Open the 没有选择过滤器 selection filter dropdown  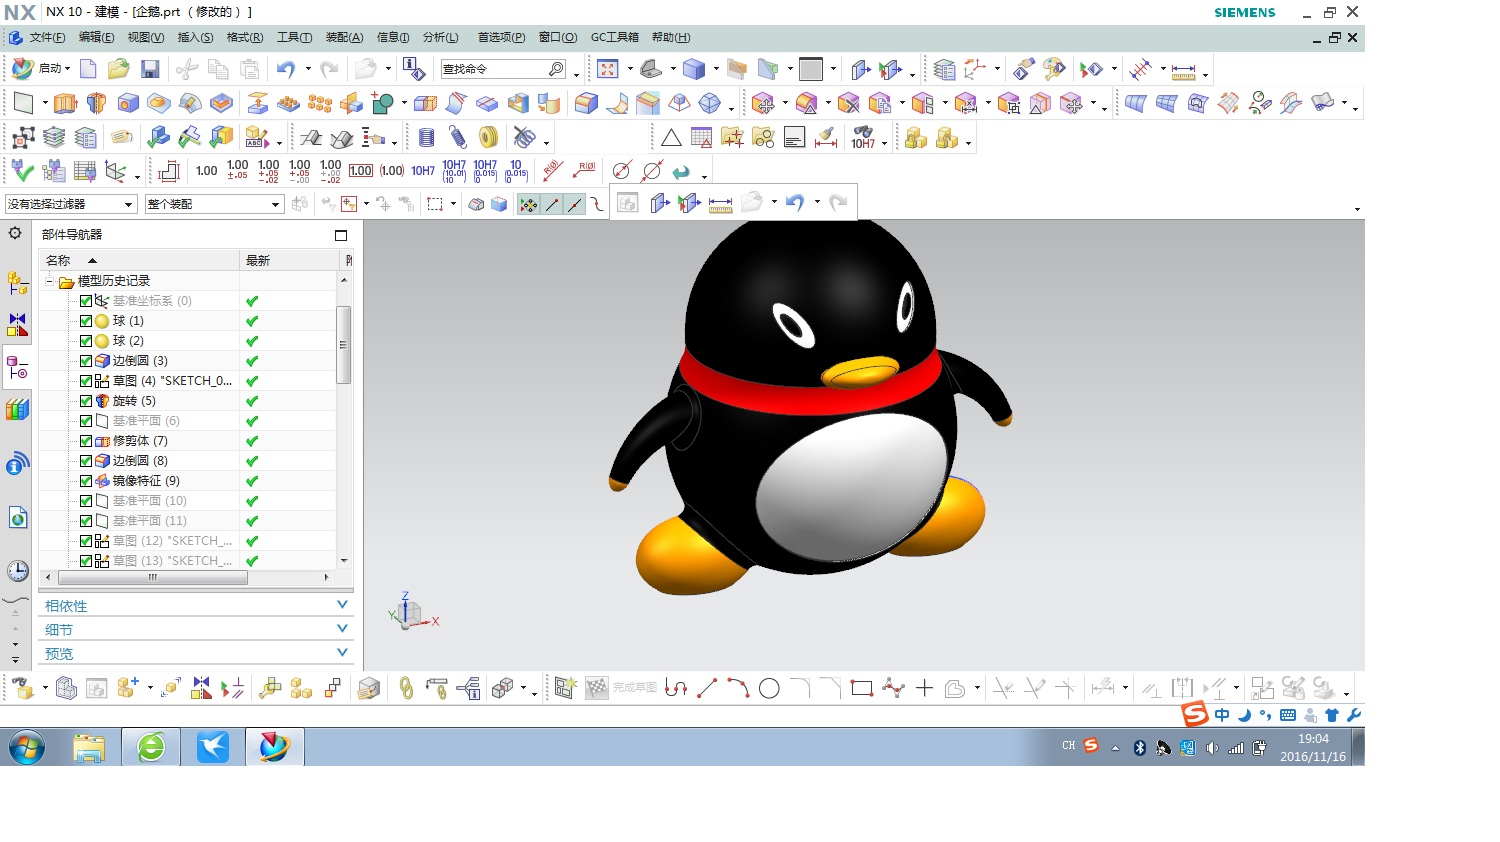click(x=70, y=204)
